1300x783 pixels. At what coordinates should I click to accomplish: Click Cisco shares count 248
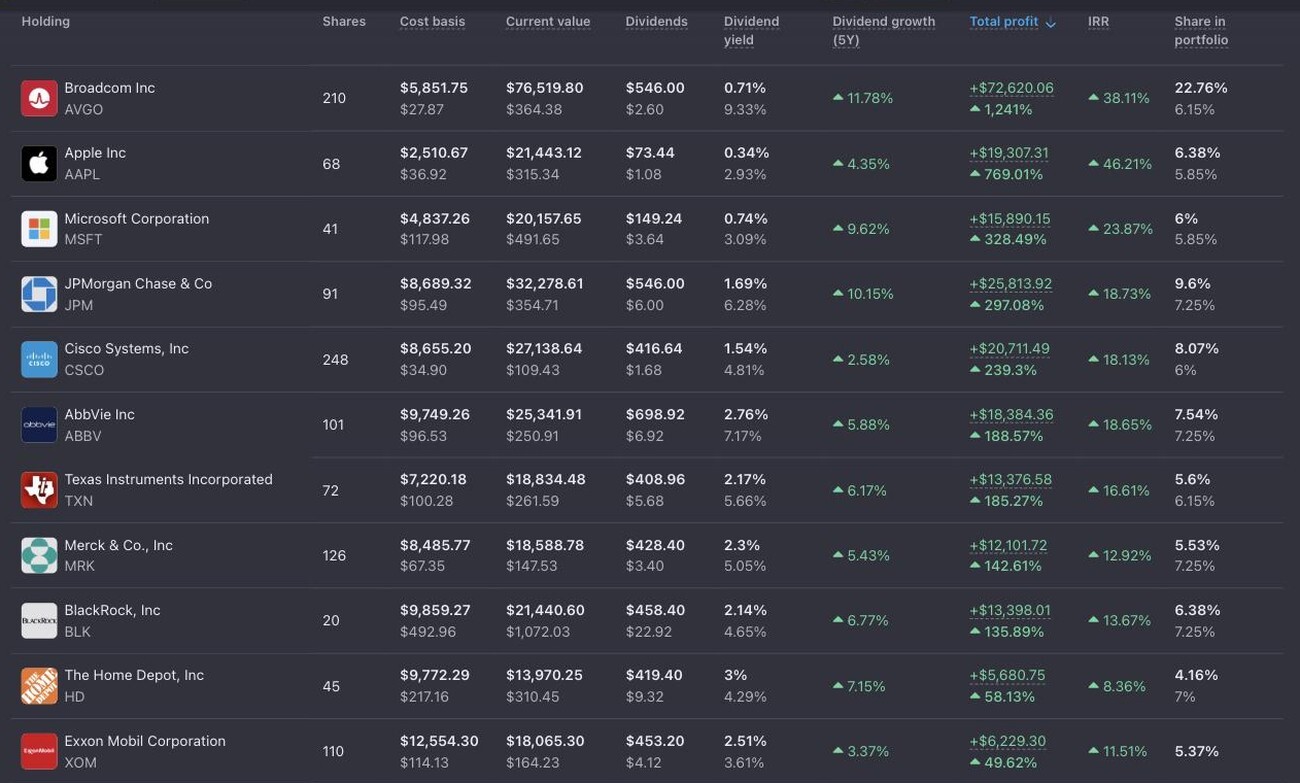click(x=335, y=359)
